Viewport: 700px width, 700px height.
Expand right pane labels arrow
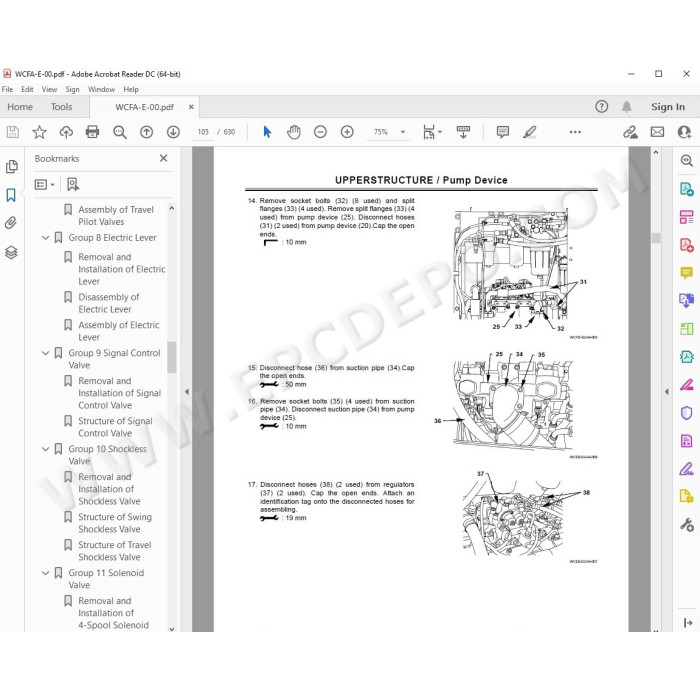tap(688, 622)
